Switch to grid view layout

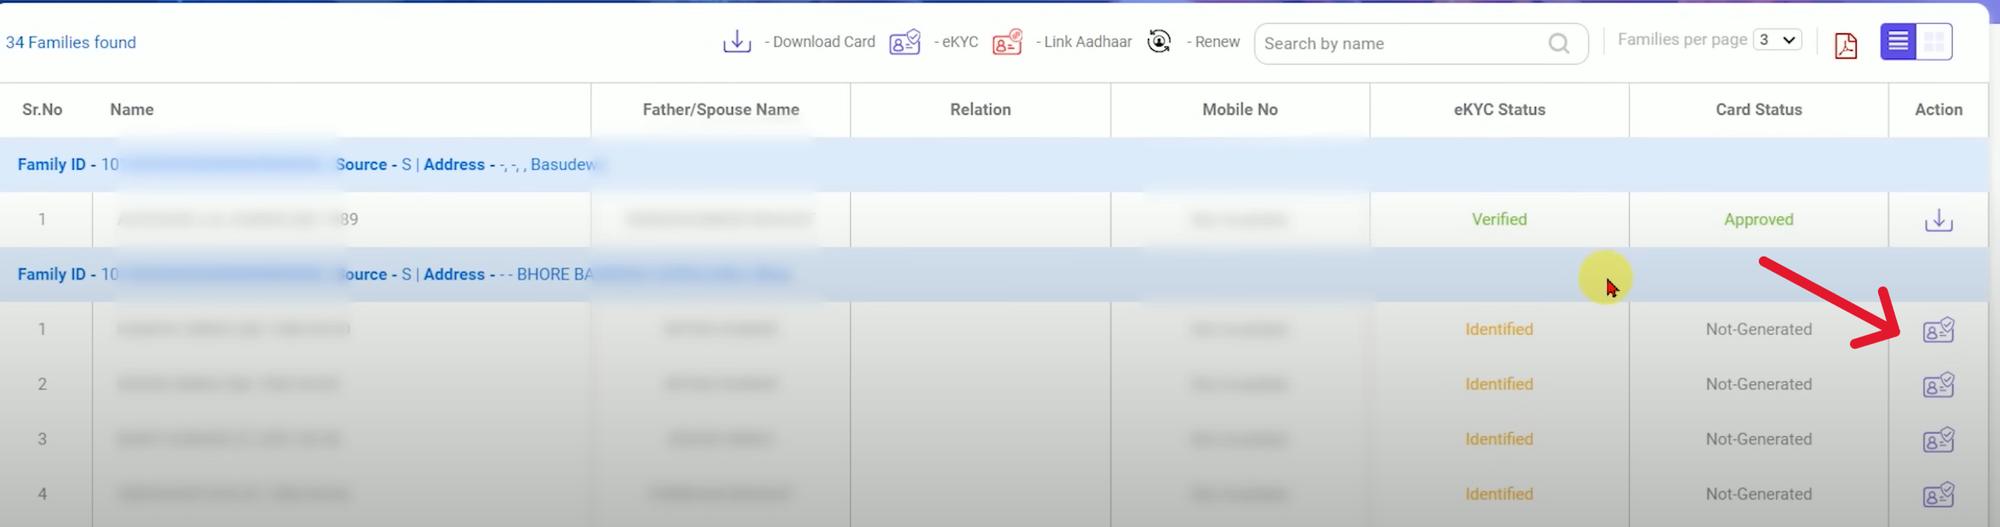tap(1934, 42)
